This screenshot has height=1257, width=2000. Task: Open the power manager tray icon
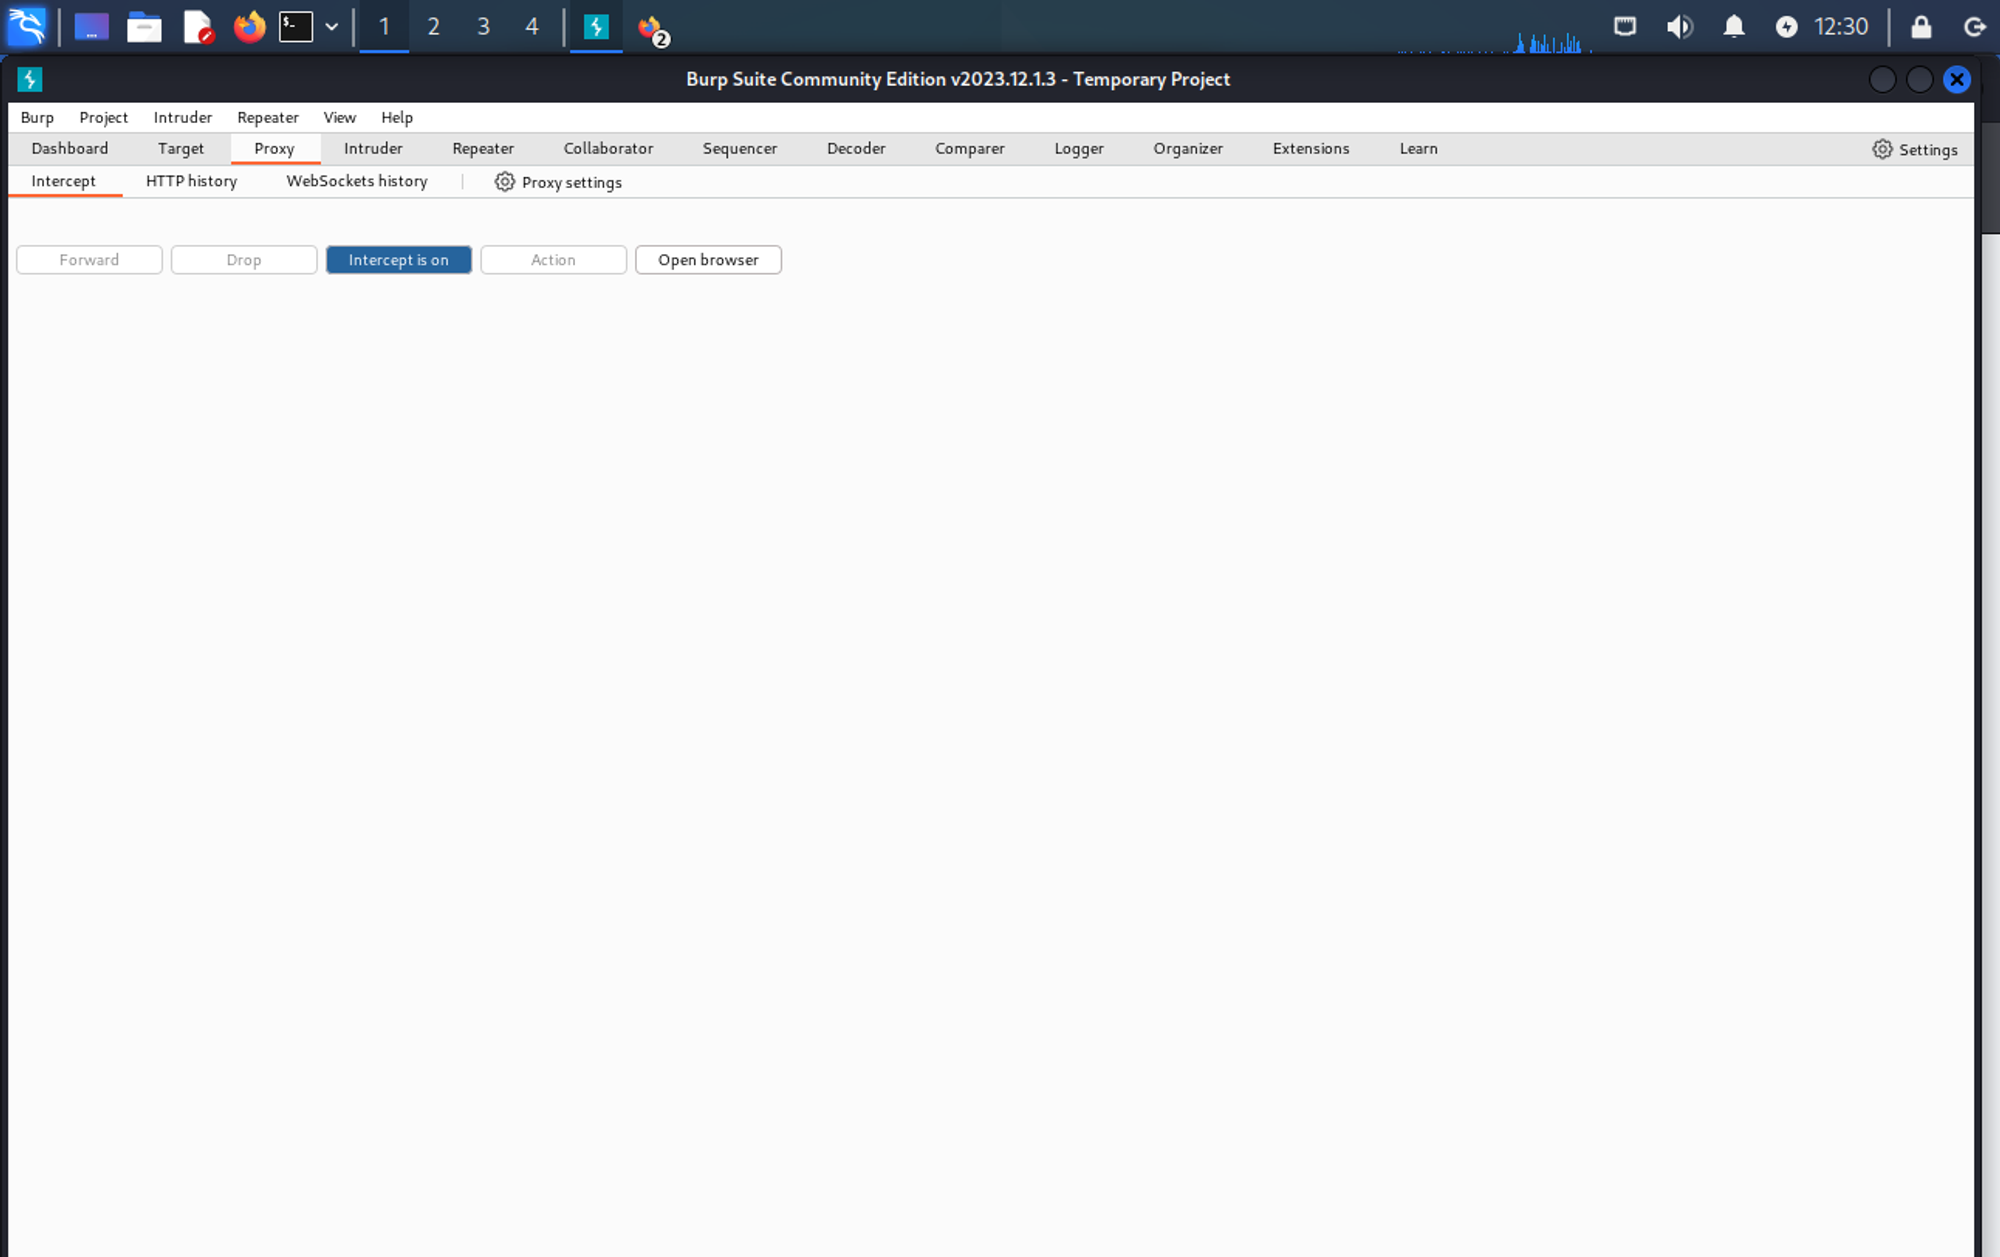pyautogui.click(x=1787, y=27)
